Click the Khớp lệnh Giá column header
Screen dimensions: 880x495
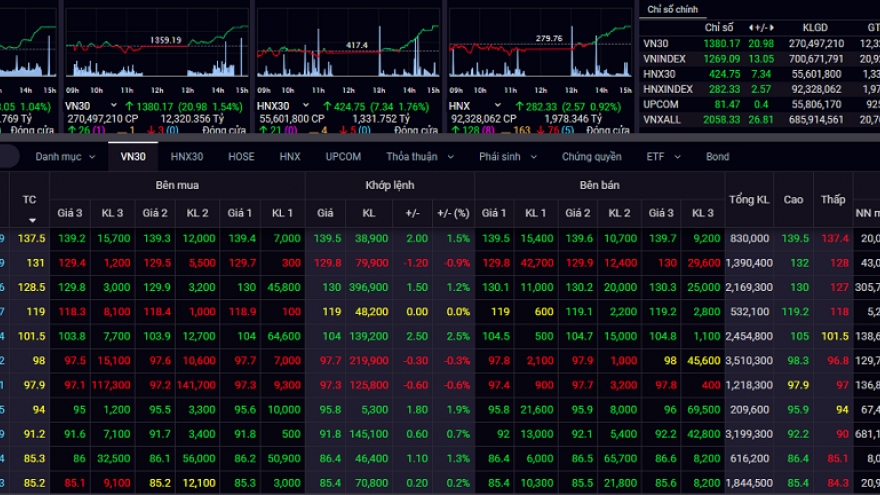click(x=325, y=213)
